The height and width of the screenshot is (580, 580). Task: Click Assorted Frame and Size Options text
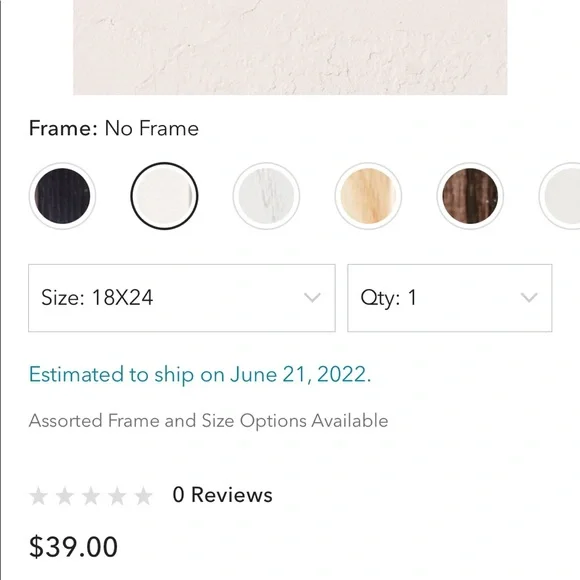[x=209, y=421]
